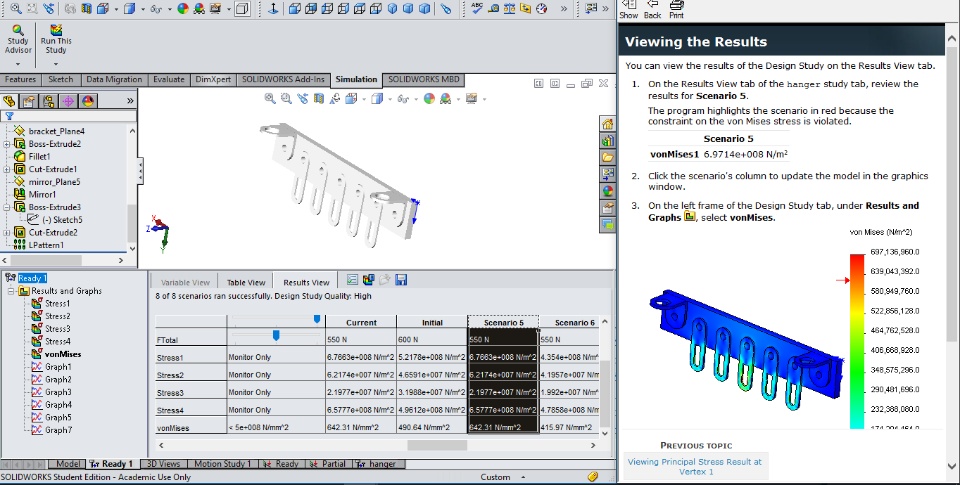This screenshot has height=485, width=960.
Task: Click the filter funnel icon in feature tree
Action: click(9, 116)
